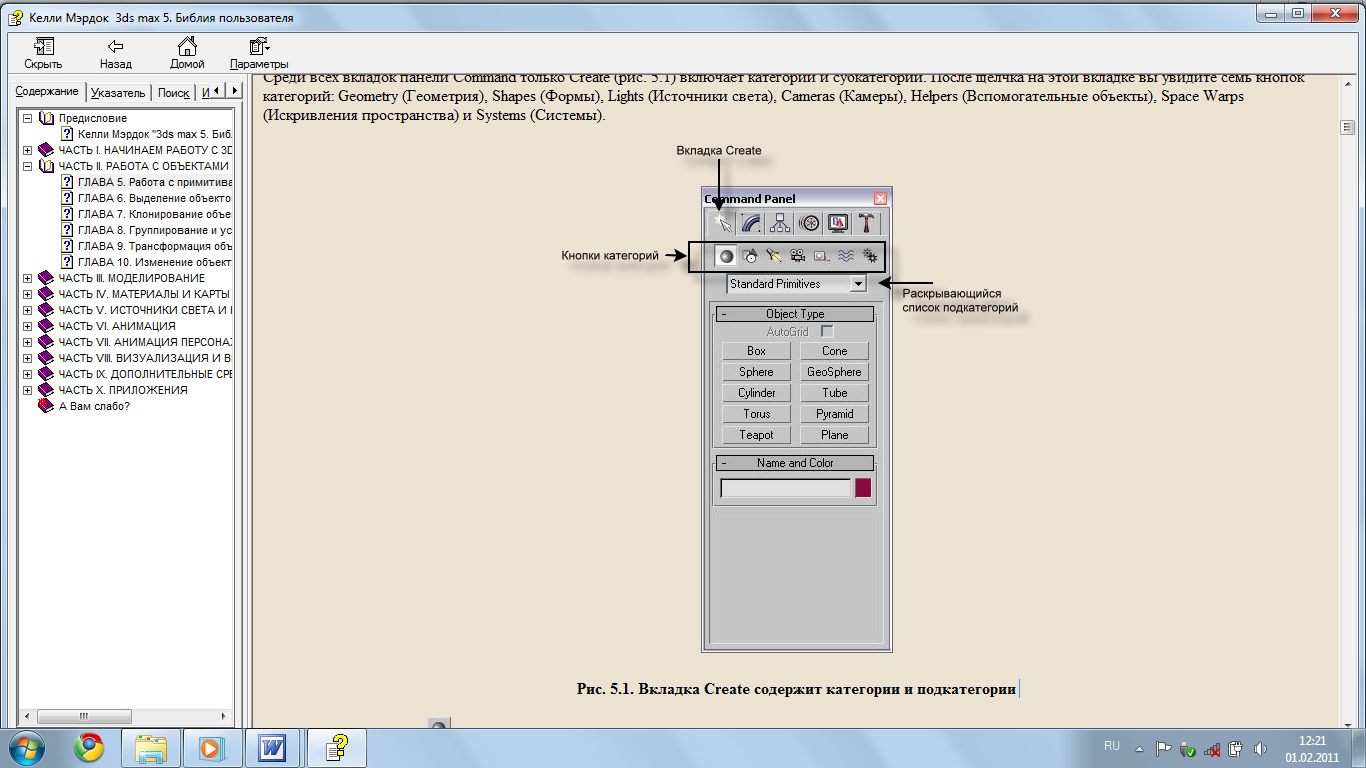Screen dimensions: 1366x768
Task: Click the Systems gears category icon
Action: (869, 256)
